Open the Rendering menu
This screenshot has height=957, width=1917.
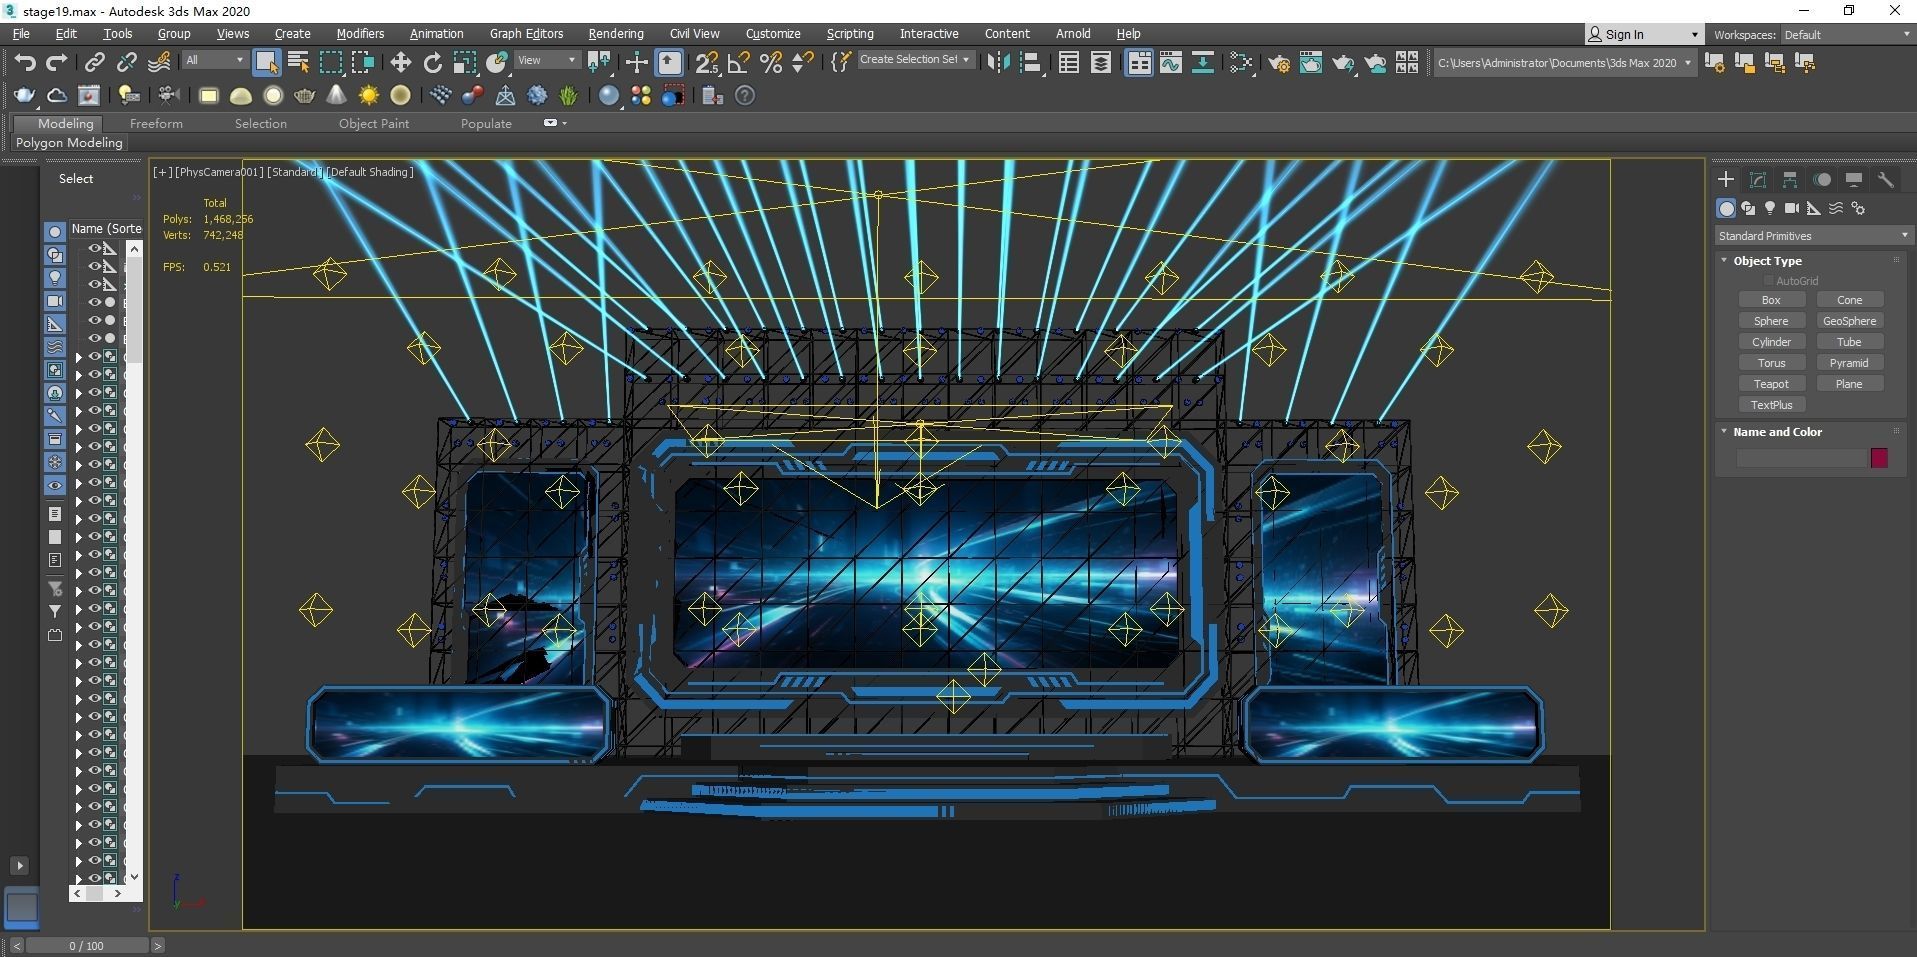point(615,34)
